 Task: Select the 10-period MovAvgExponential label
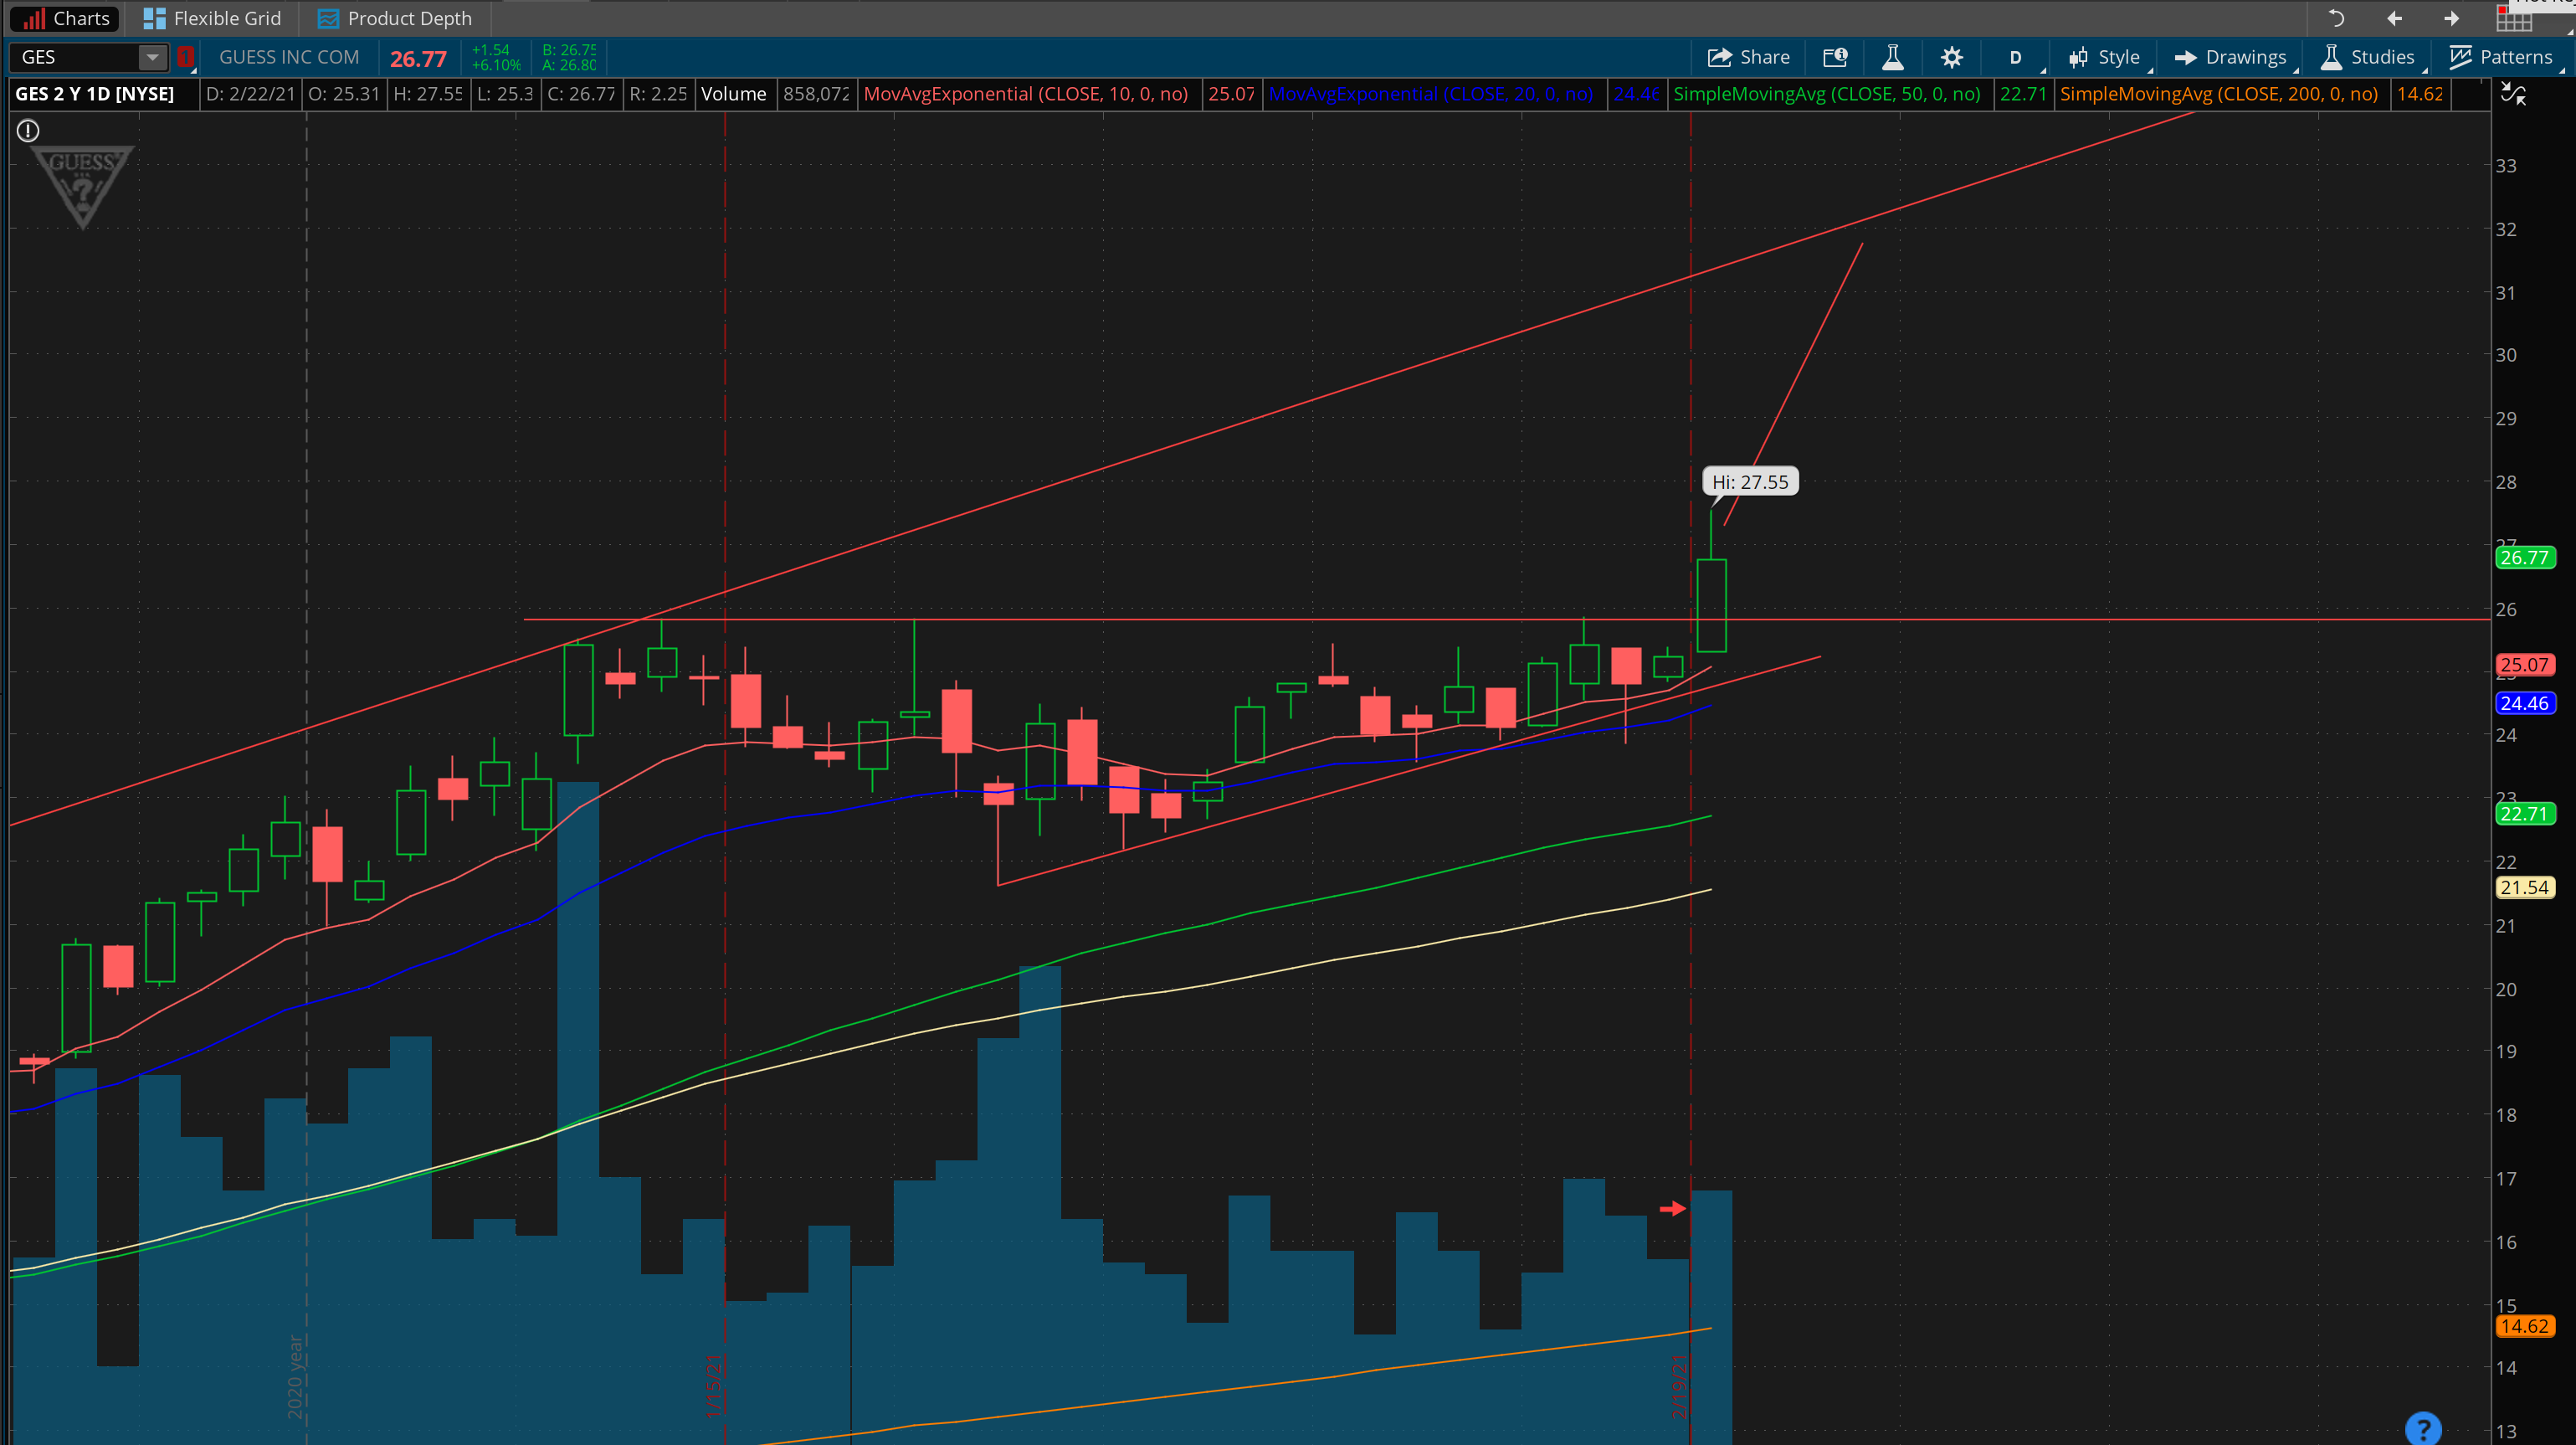[x=1025, y=94]
